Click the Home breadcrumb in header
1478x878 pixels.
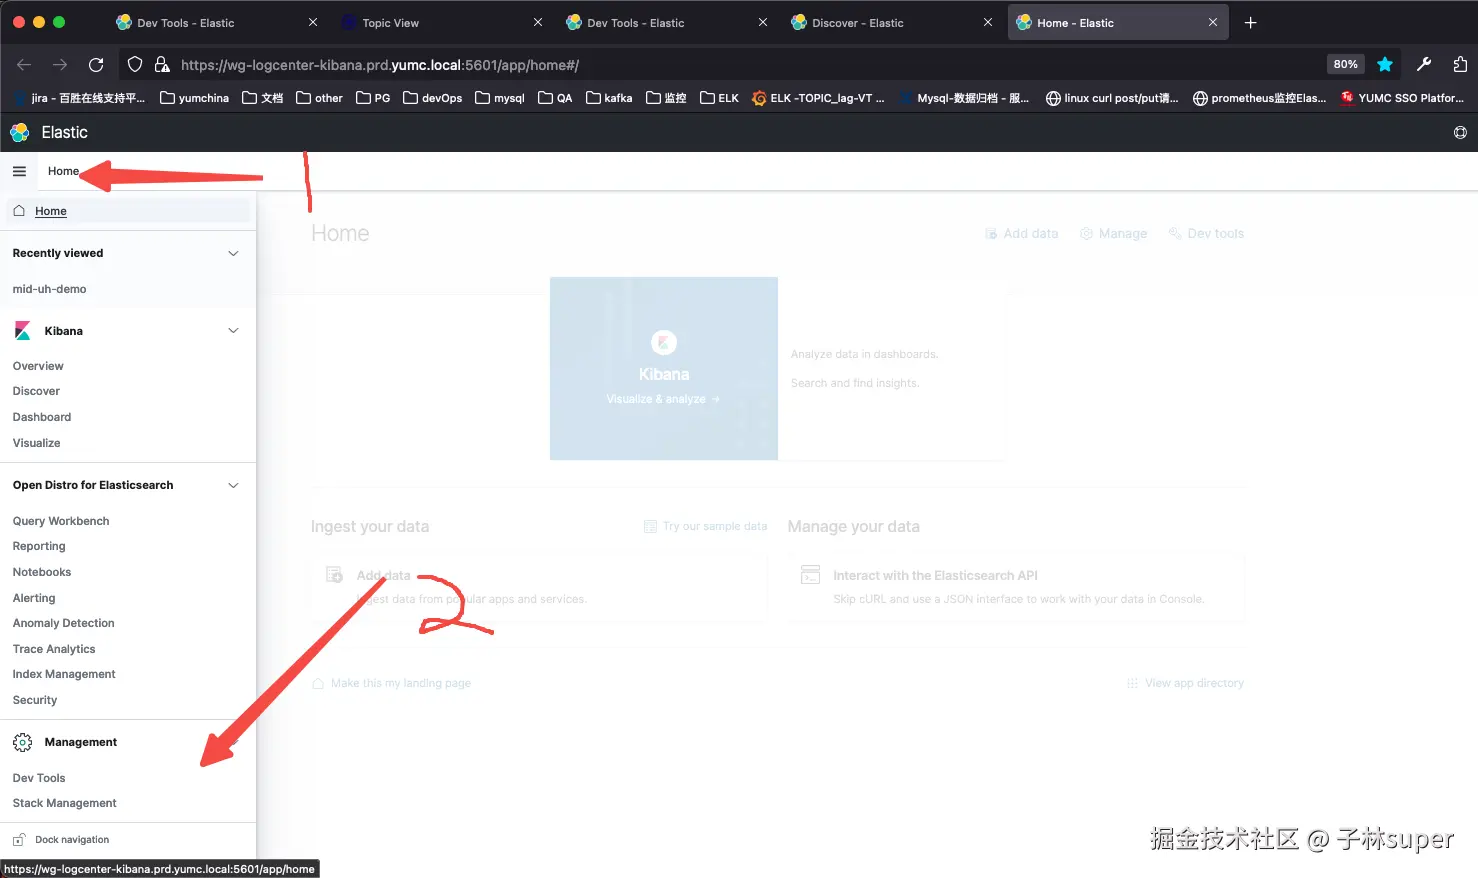tap(63, 171)
